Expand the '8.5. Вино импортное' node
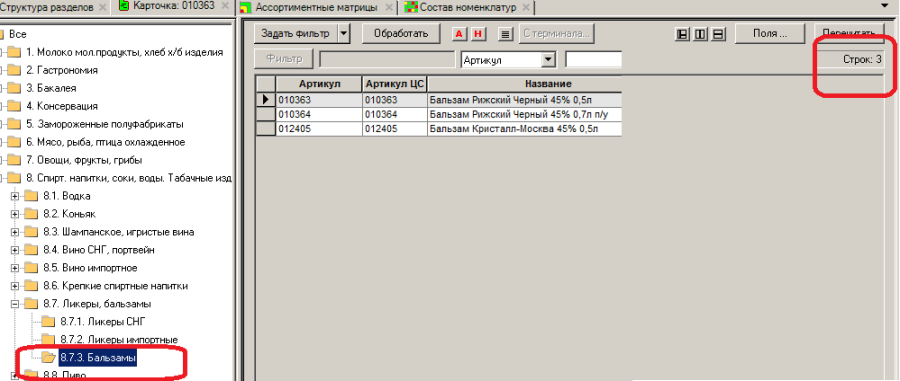Screen dimensions: 900x381 (15, 268)
